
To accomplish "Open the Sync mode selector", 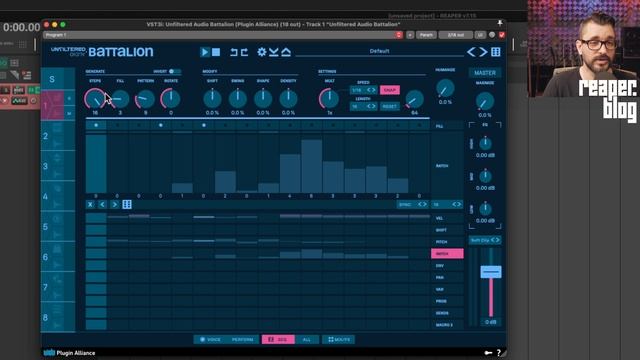I will point(413,204).
